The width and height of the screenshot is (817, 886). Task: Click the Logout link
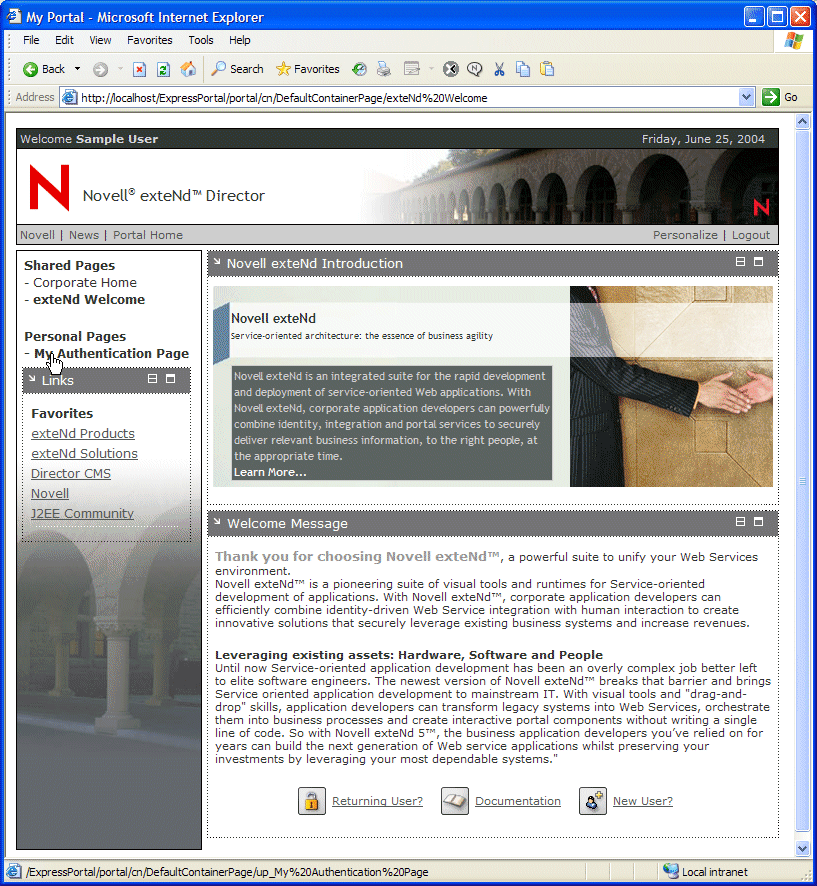[x=750, y=235]
